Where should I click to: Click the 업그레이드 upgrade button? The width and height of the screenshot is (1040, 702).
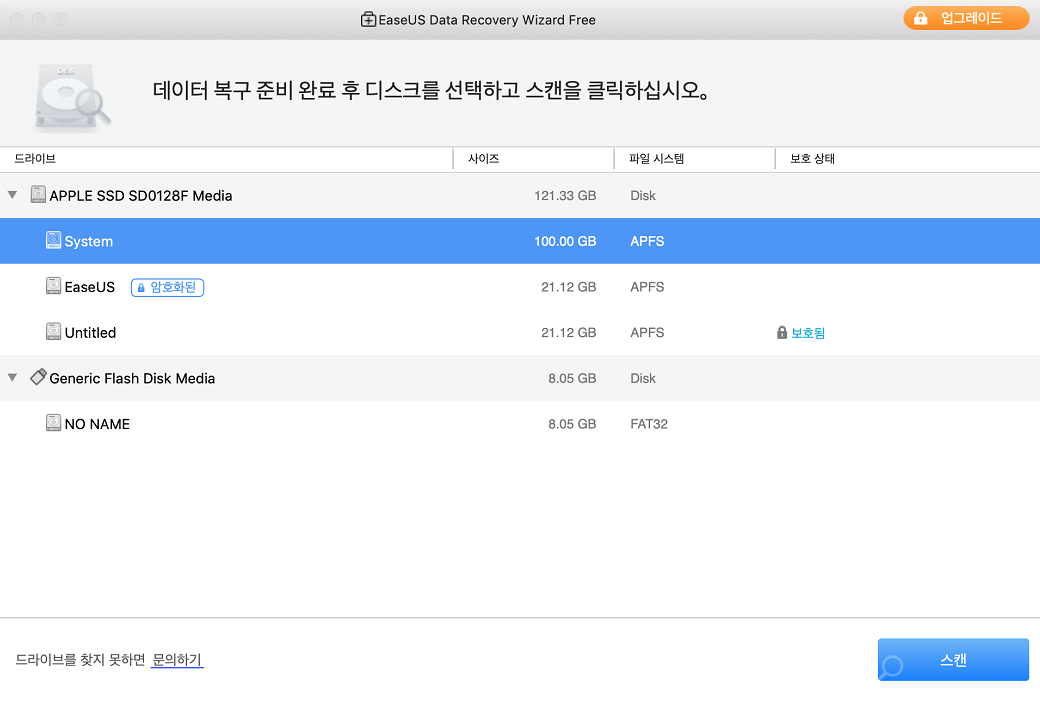pos(966,18)
